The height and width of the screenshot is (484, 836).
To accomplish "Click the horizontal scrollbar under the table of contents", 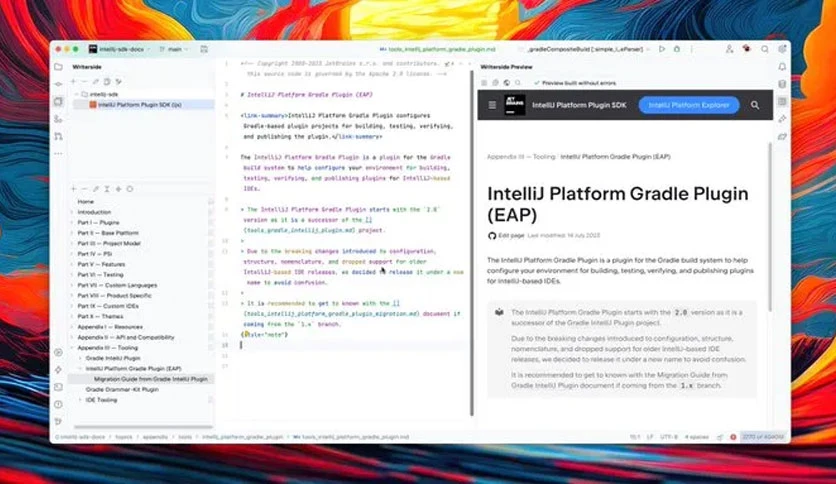I will [x=143, y=426].
